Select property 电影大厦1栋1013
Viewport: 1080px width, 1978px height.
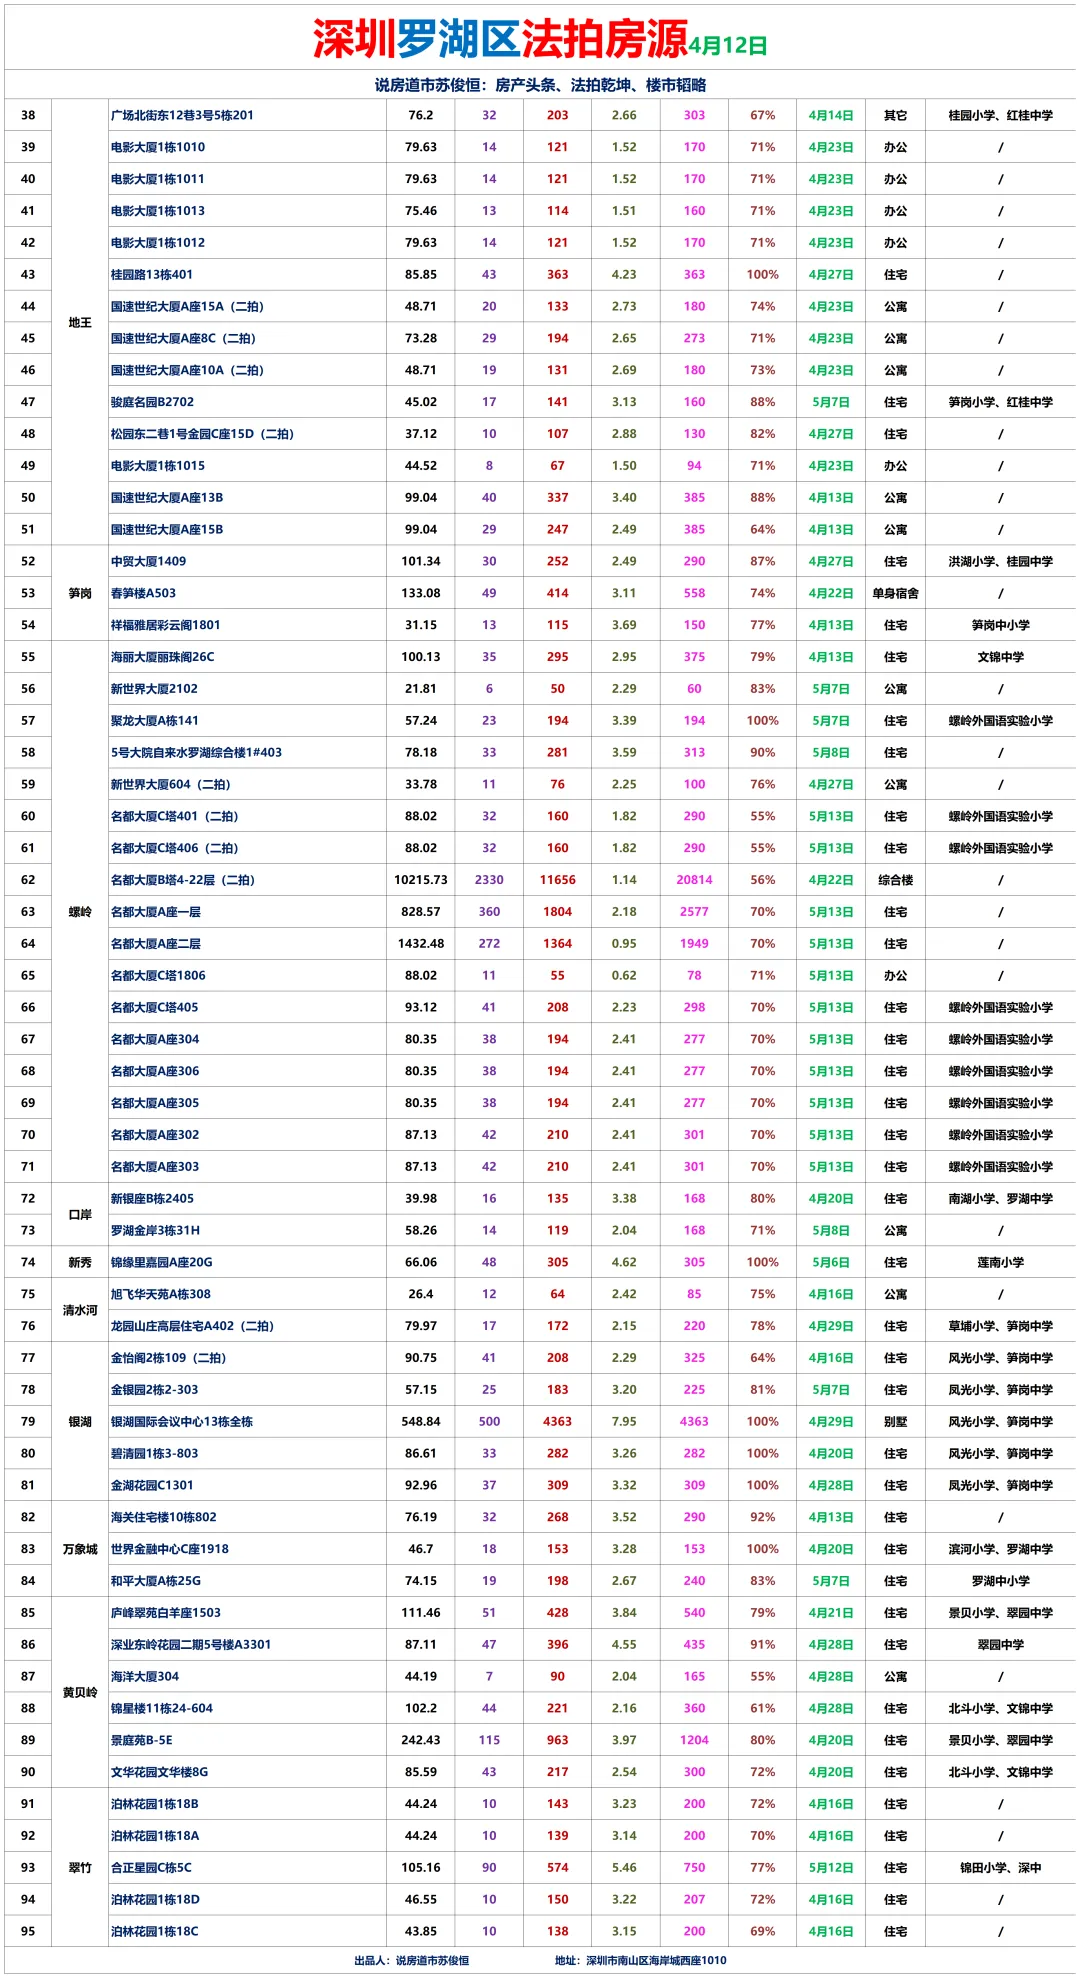tap(158, 211)
